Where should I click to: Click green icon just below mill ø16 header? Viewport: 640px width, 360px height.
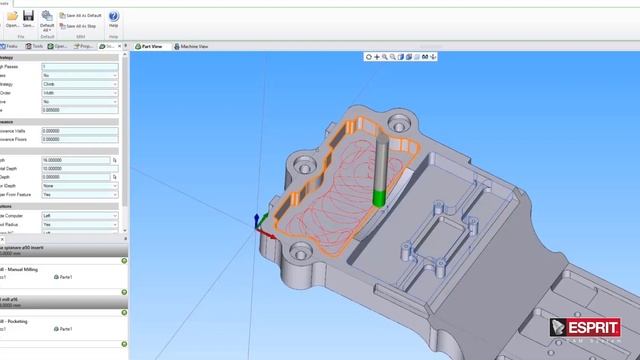pyautogui.click(x=124, y=313)
